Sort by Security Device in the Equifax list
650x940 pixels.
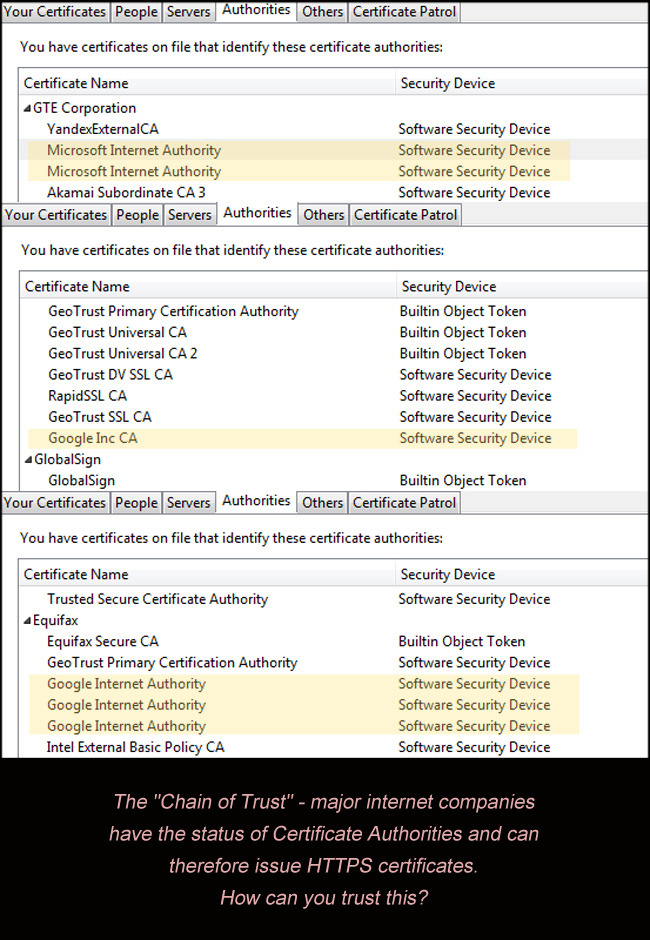[522, 574]
